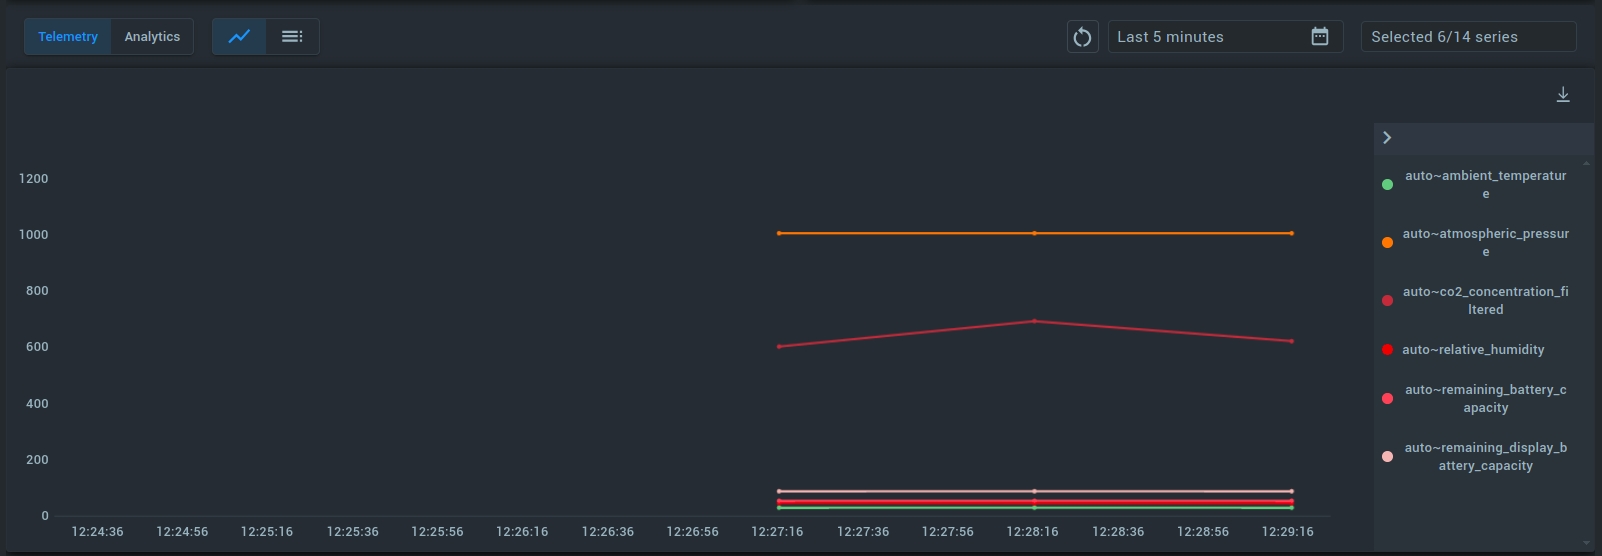Click the 12:28:16 time axis label
This screenshot has width=1602, height=556.
point(1032,532)
